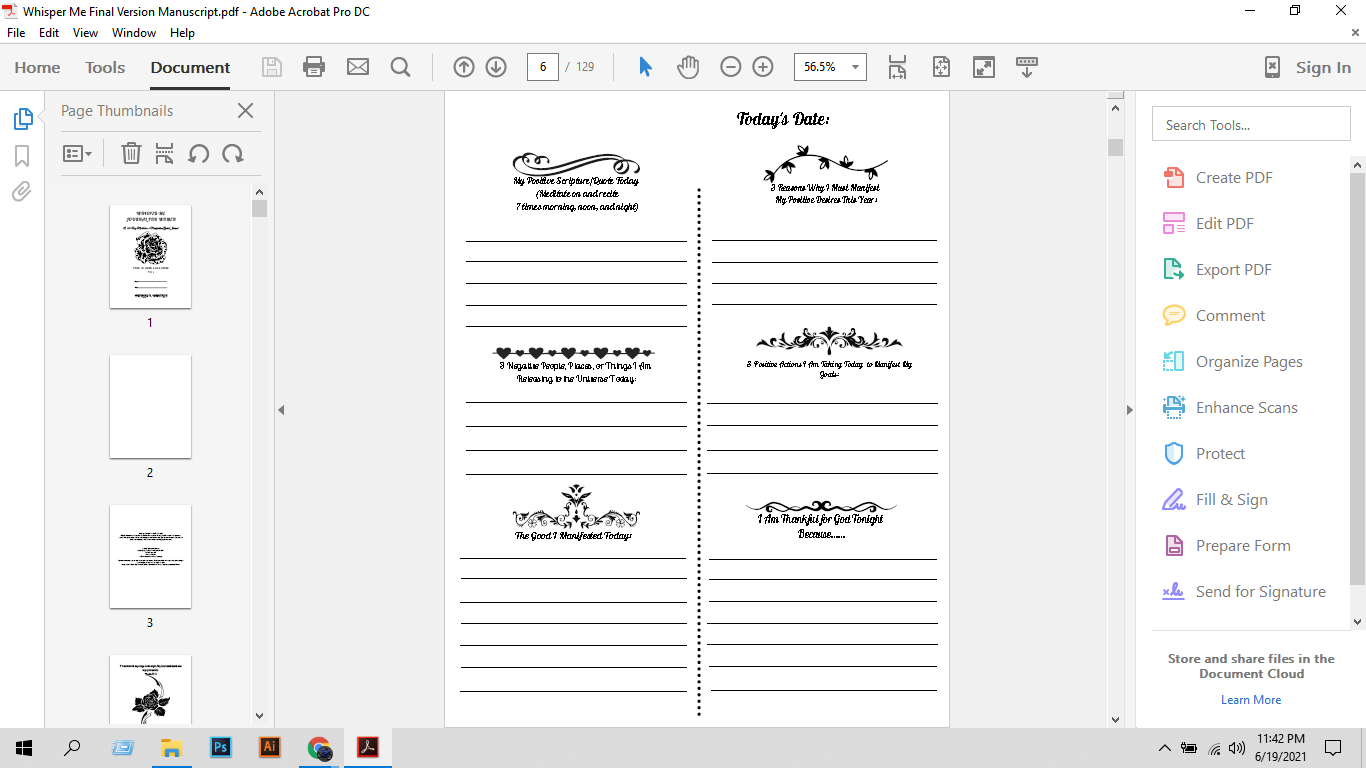Image resolution: width=1366 pixels, height=768 pixels.
Task: Expand the thumbnails options dropdown
Action: (77, 153)
